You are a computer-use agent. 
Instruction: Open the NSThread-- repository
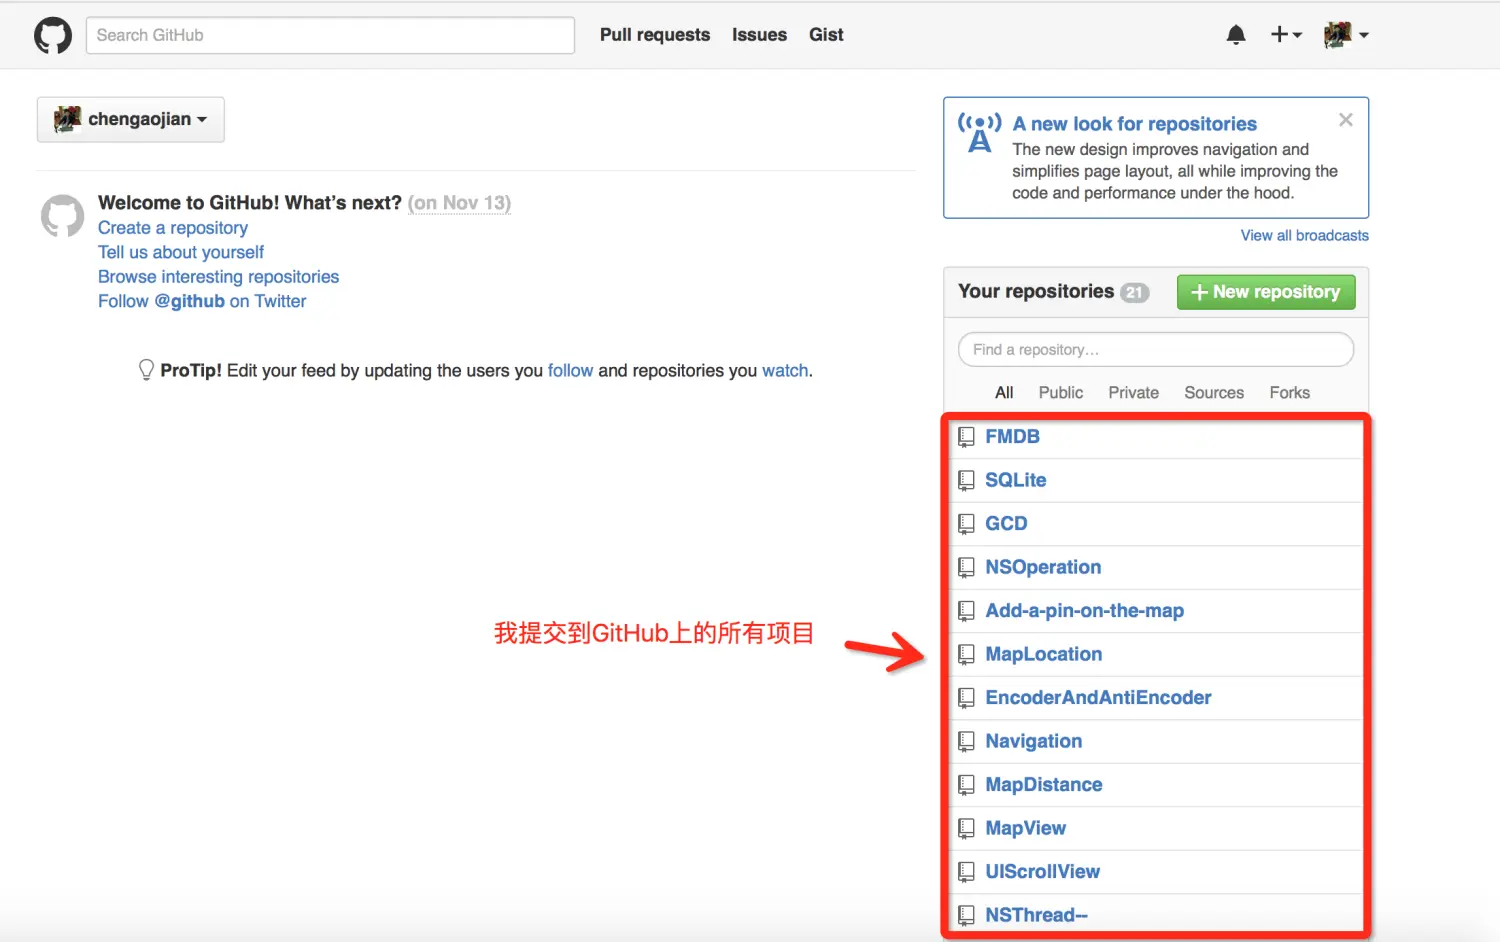[x=1036, y=915]
